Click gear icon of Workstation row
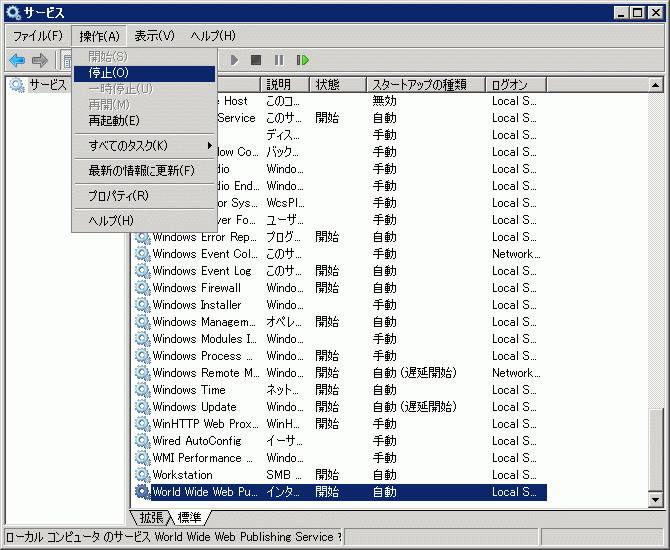The height and width of the screenshot is (550, 670). [142, 475]
